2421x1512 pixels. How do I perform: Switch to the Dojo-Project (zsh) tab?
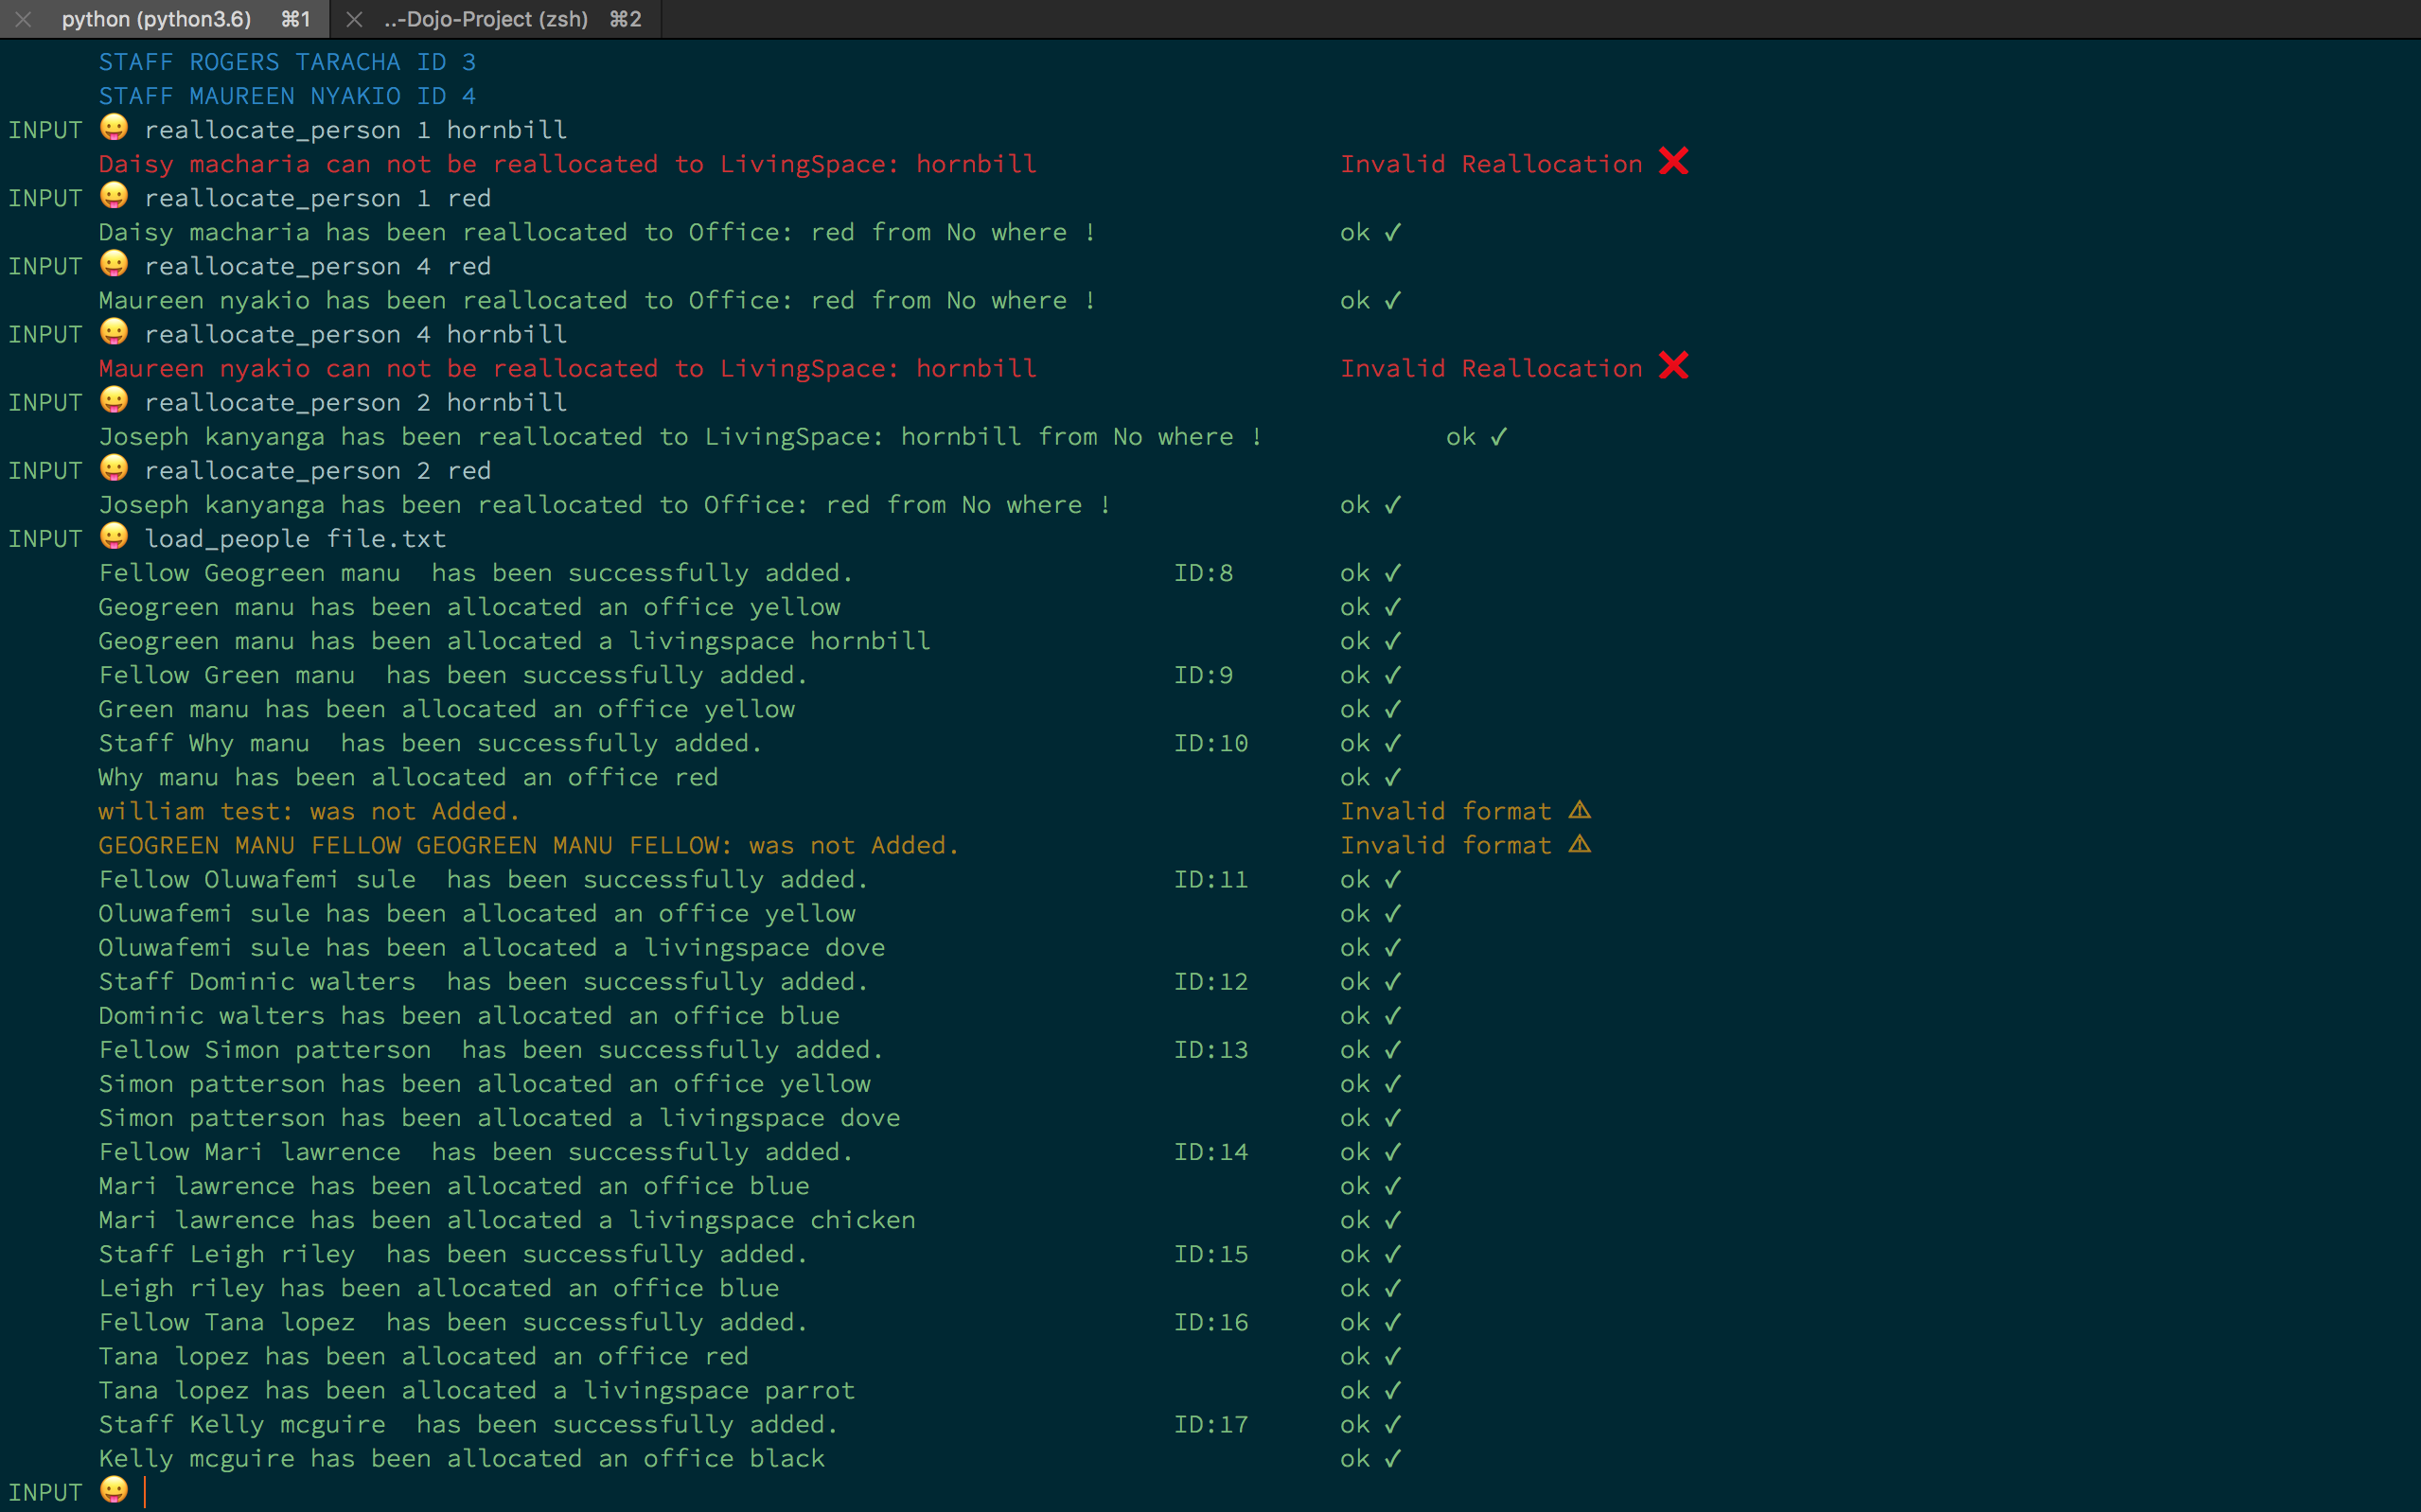486,19
